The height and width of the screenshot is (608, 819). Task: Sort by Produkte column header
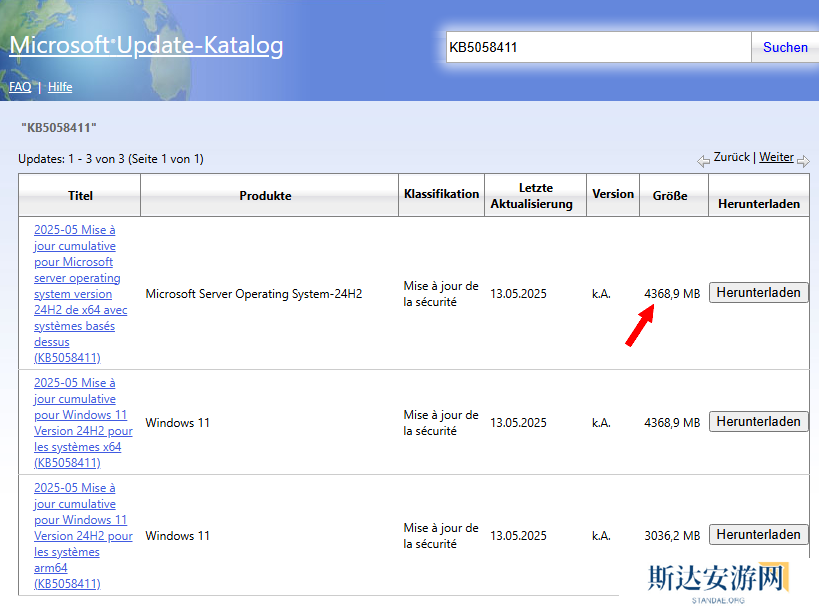pyautogui.click(x=265, y=196)
